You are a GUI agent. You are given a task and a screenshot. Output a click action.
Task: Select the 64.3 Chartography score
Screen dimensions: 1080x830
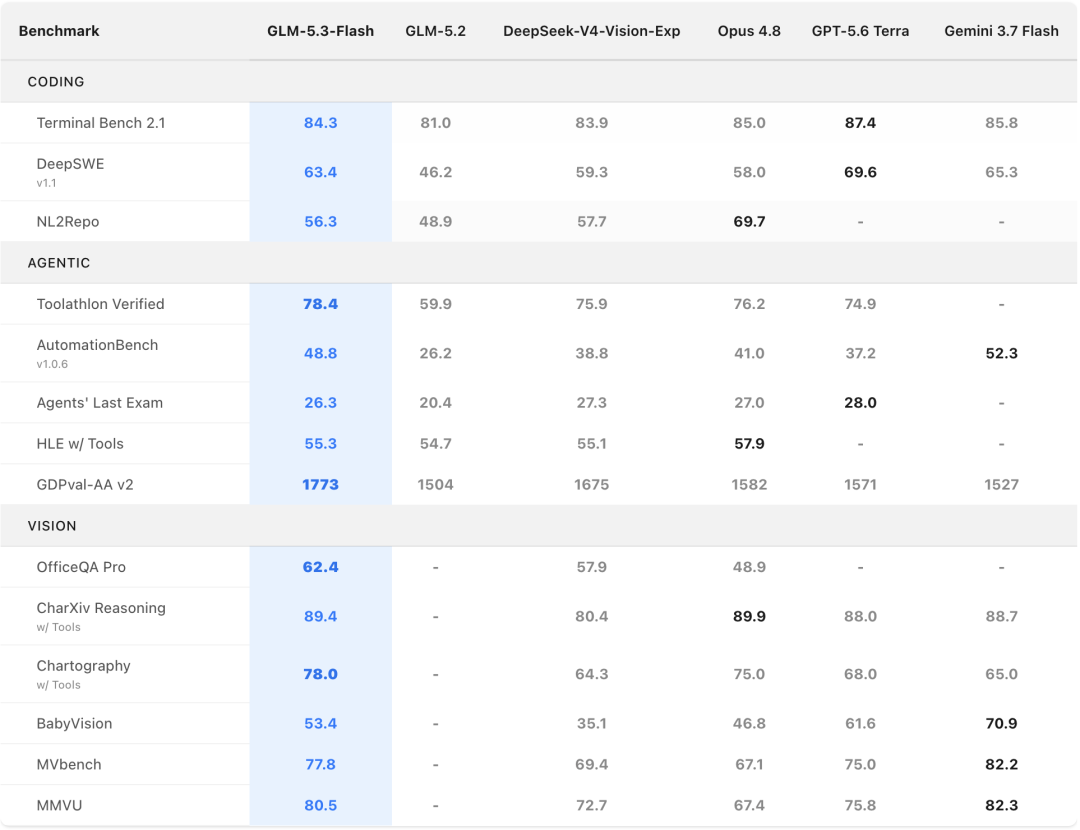[592, 674]
